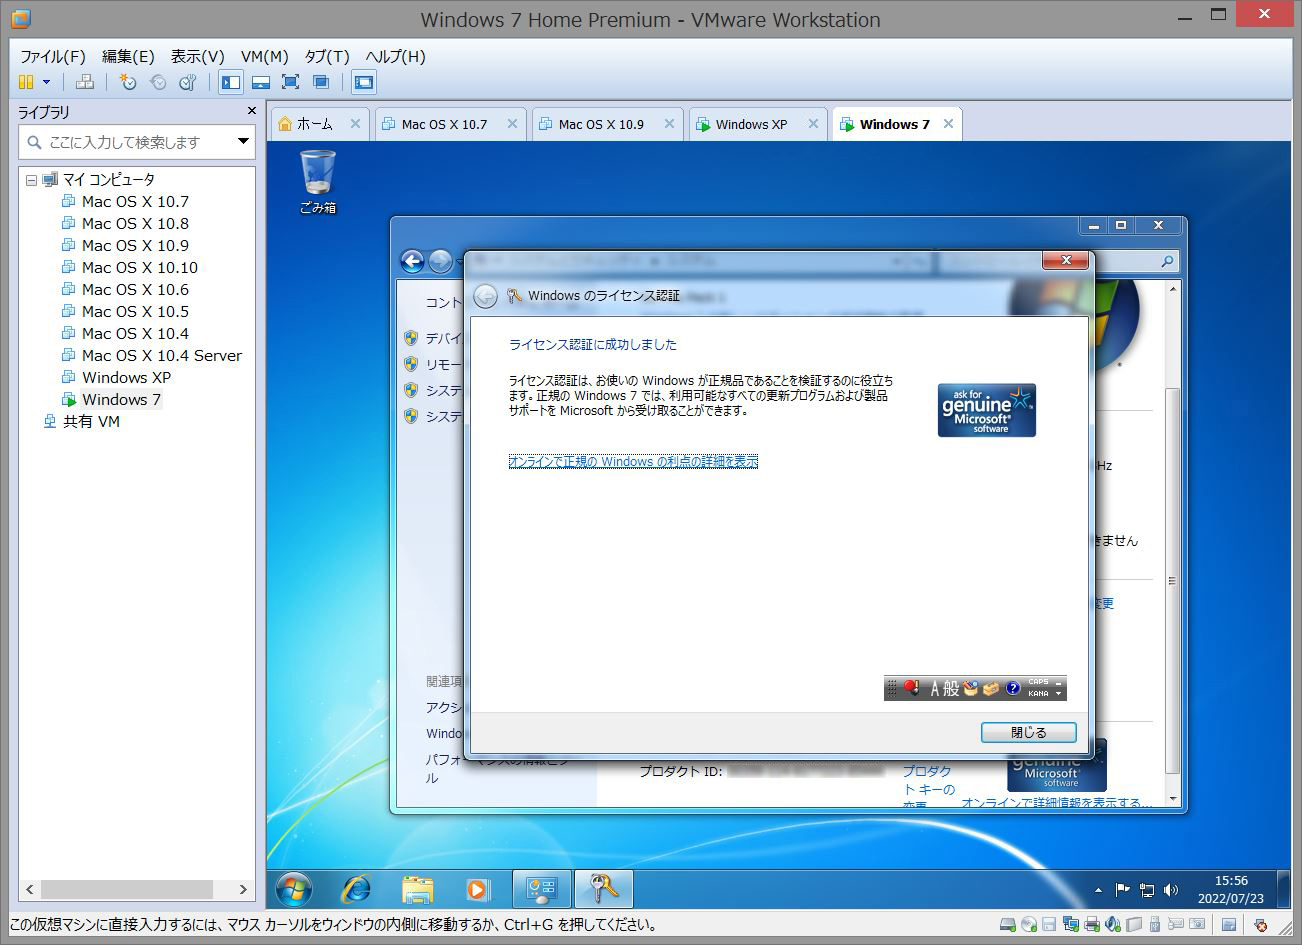Click the VMware printer status icon

pos(1092,925)
